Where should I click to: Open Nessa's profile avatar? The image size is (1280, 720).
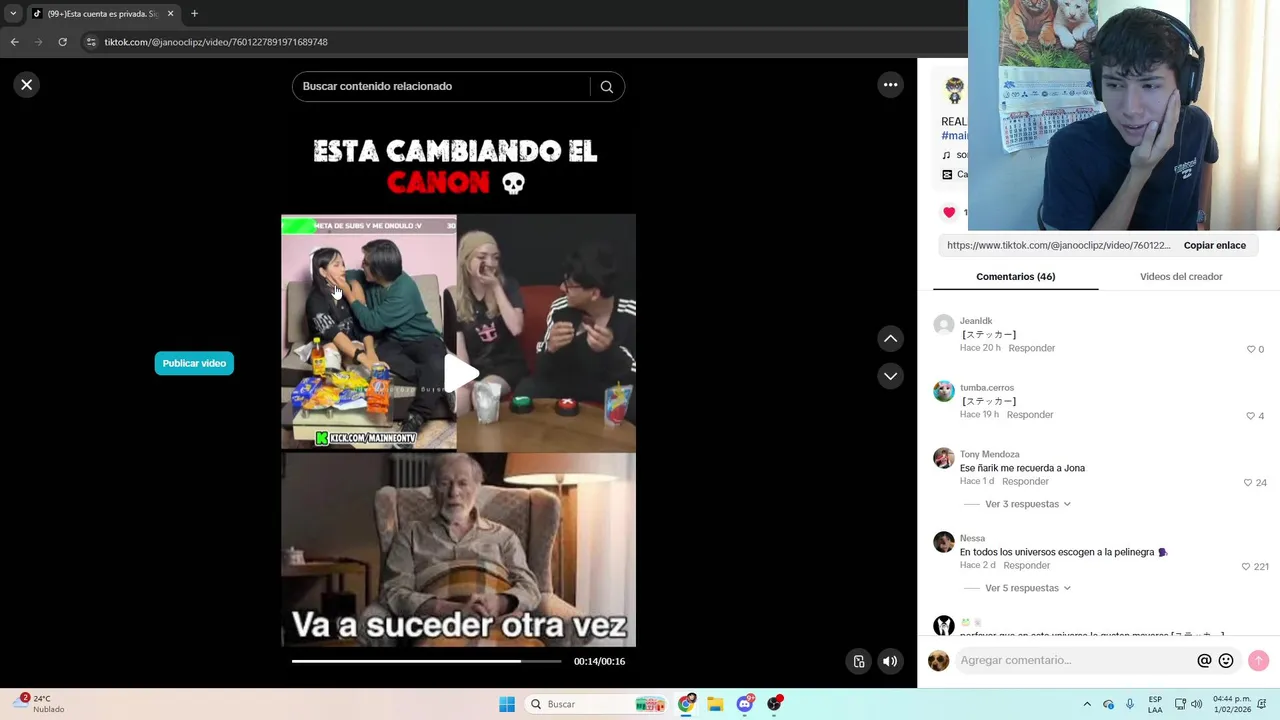point(944,542)
